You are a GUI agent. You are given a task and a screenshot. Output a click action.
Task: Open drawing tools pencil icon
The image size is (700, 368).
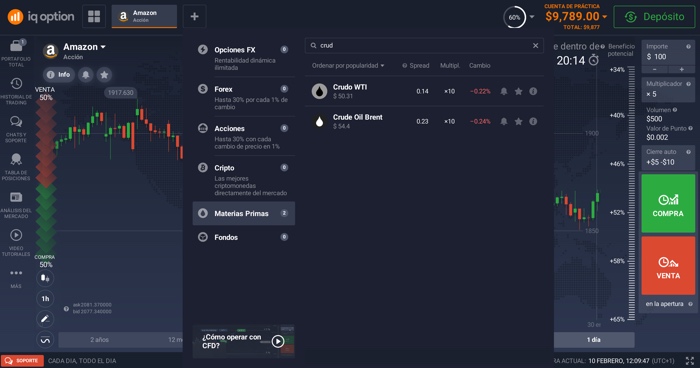45,319
